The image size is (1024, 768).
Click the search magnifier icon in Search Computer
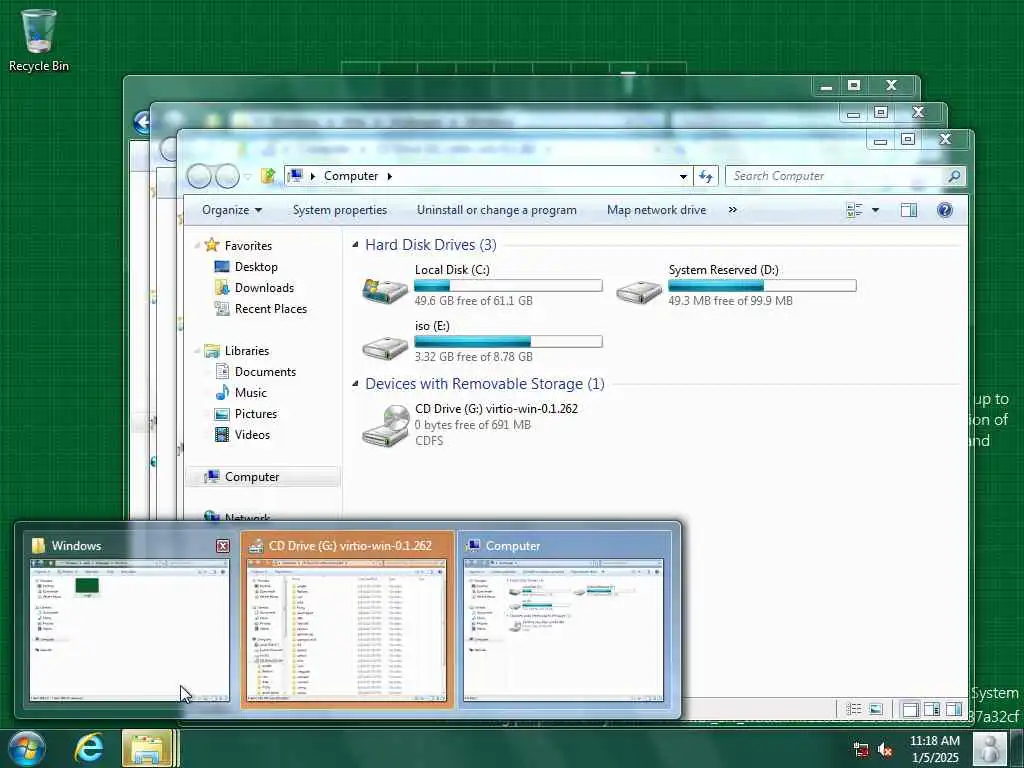(954, 176)
